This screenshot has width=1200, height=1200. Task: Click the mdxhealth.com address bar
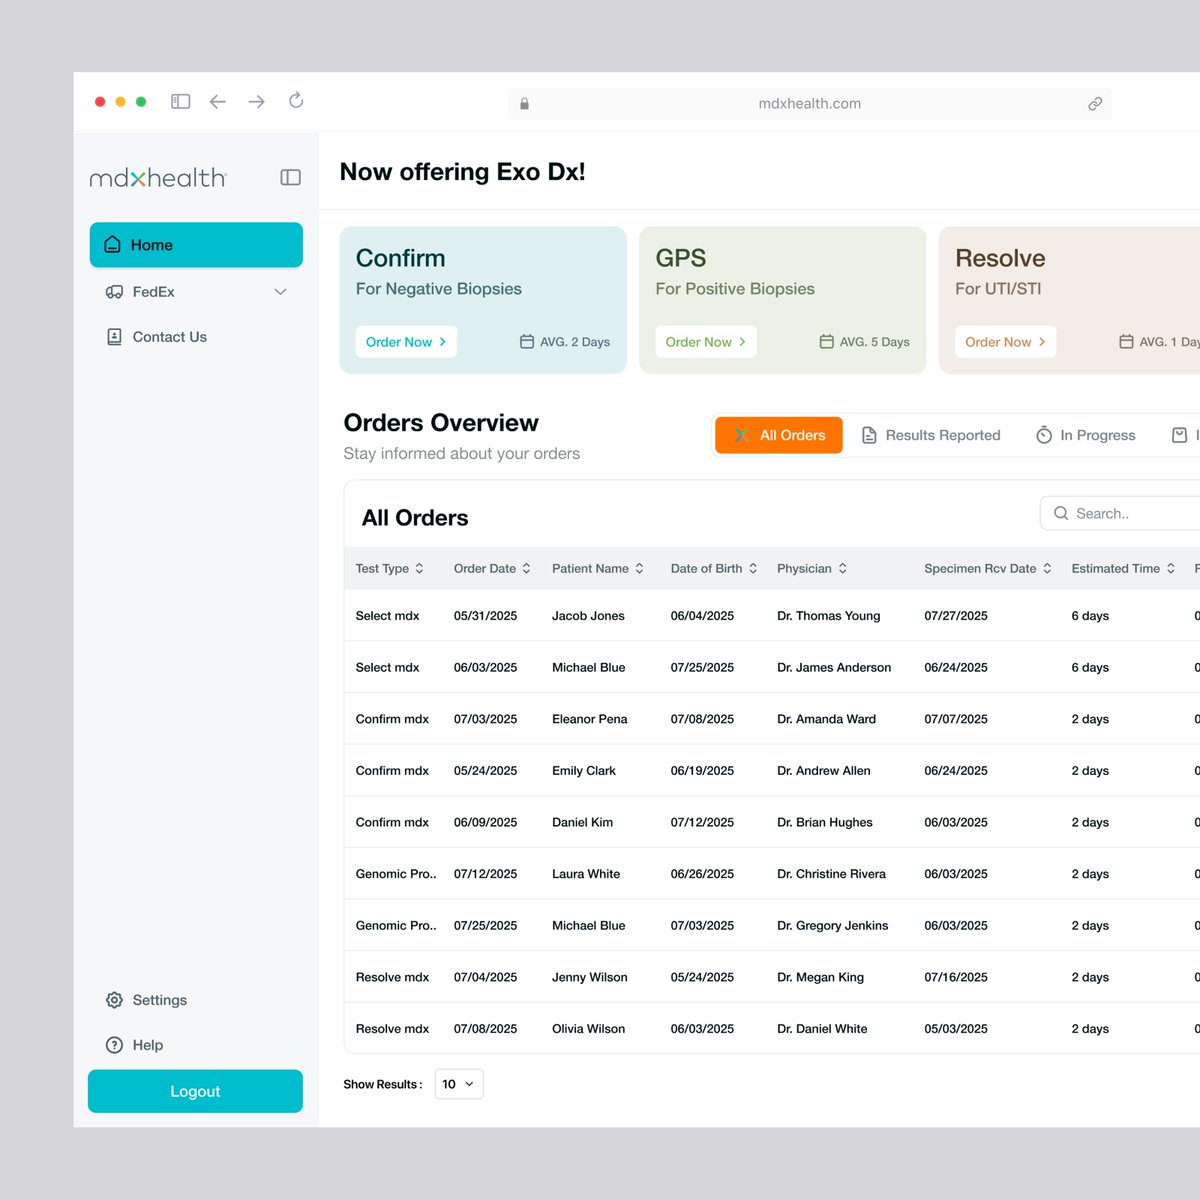[810, 104]
